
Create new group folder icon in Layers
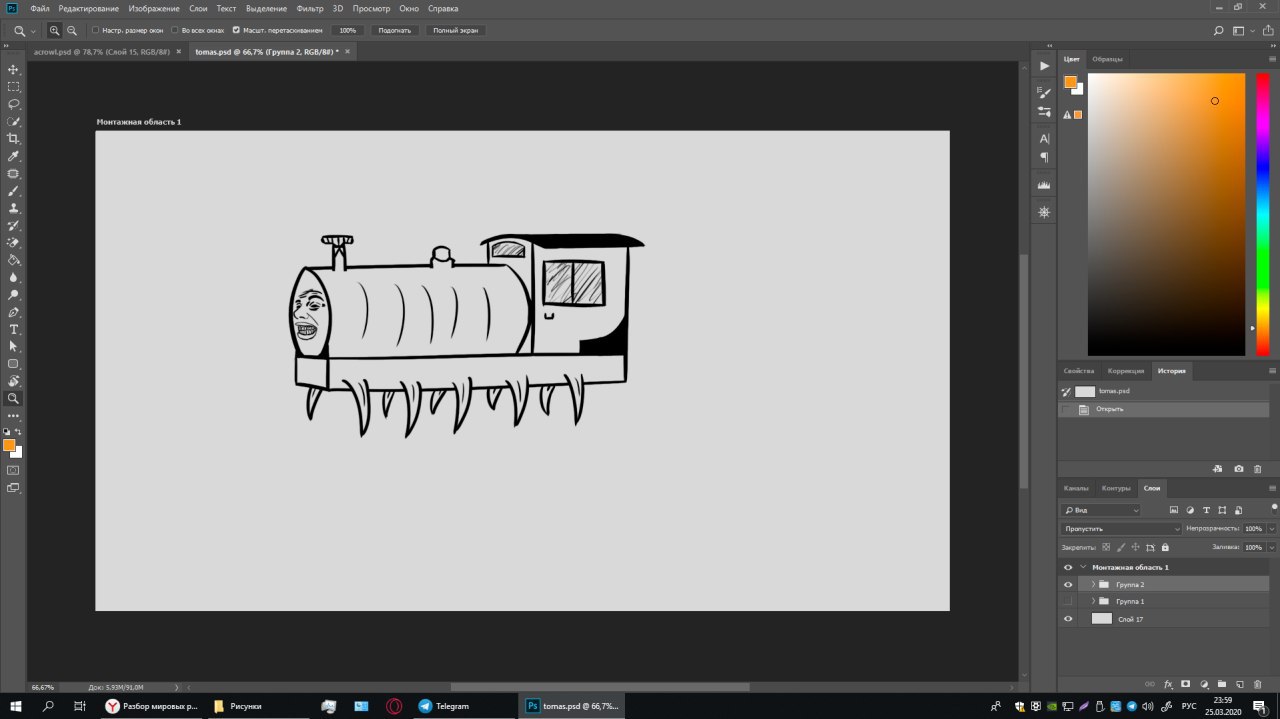(1222, 684)
